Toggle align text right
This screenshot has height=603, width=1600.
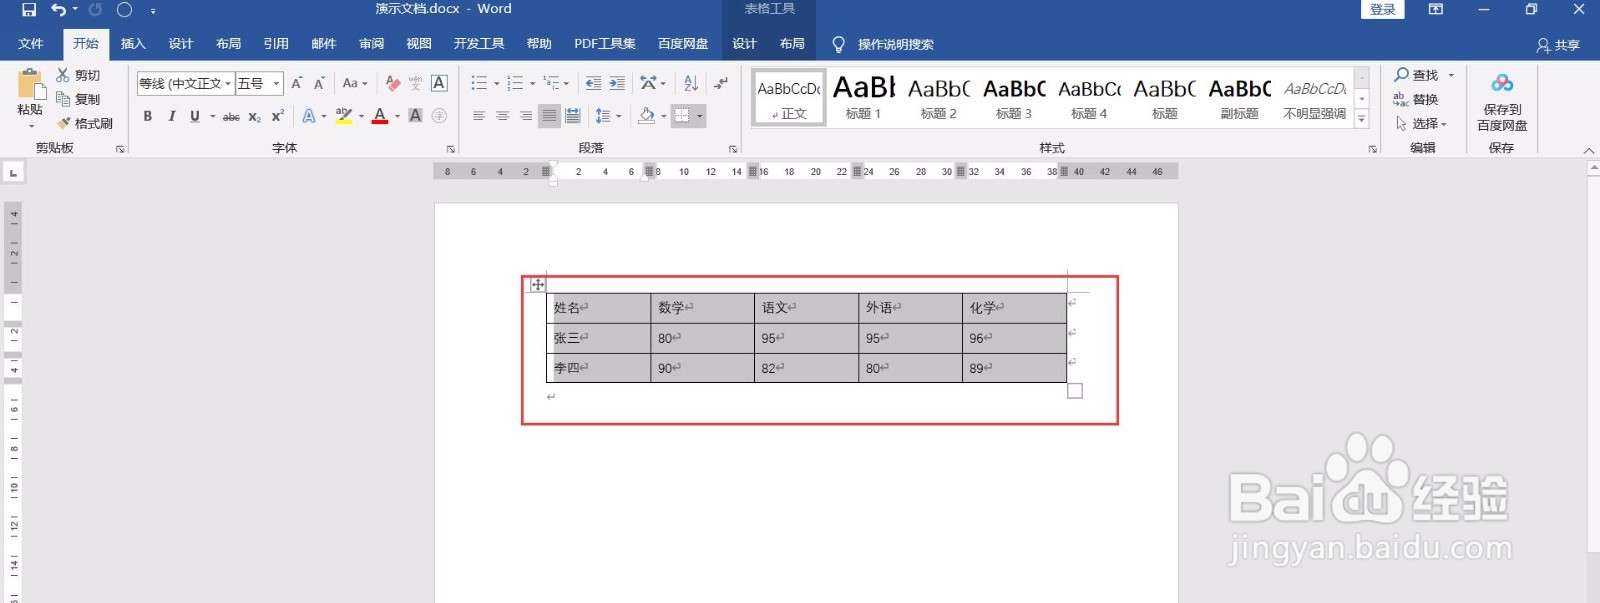click(526, 116)
